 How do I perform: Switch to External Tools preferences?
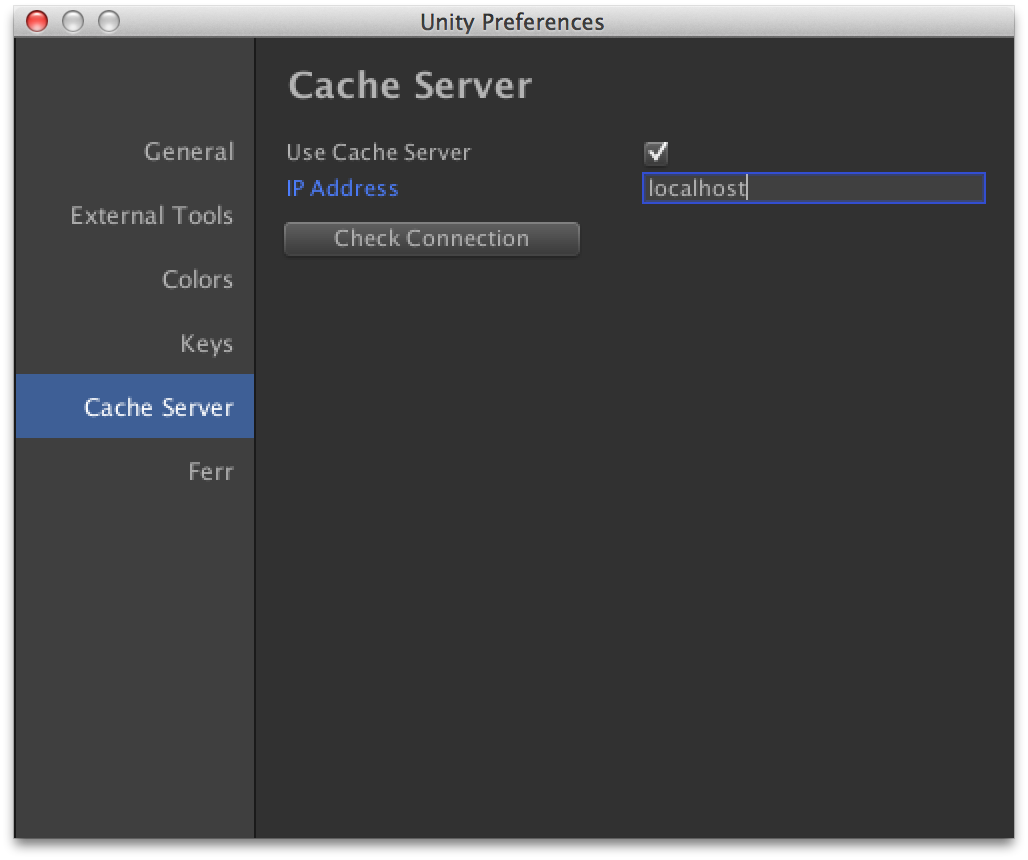[151, 216]
